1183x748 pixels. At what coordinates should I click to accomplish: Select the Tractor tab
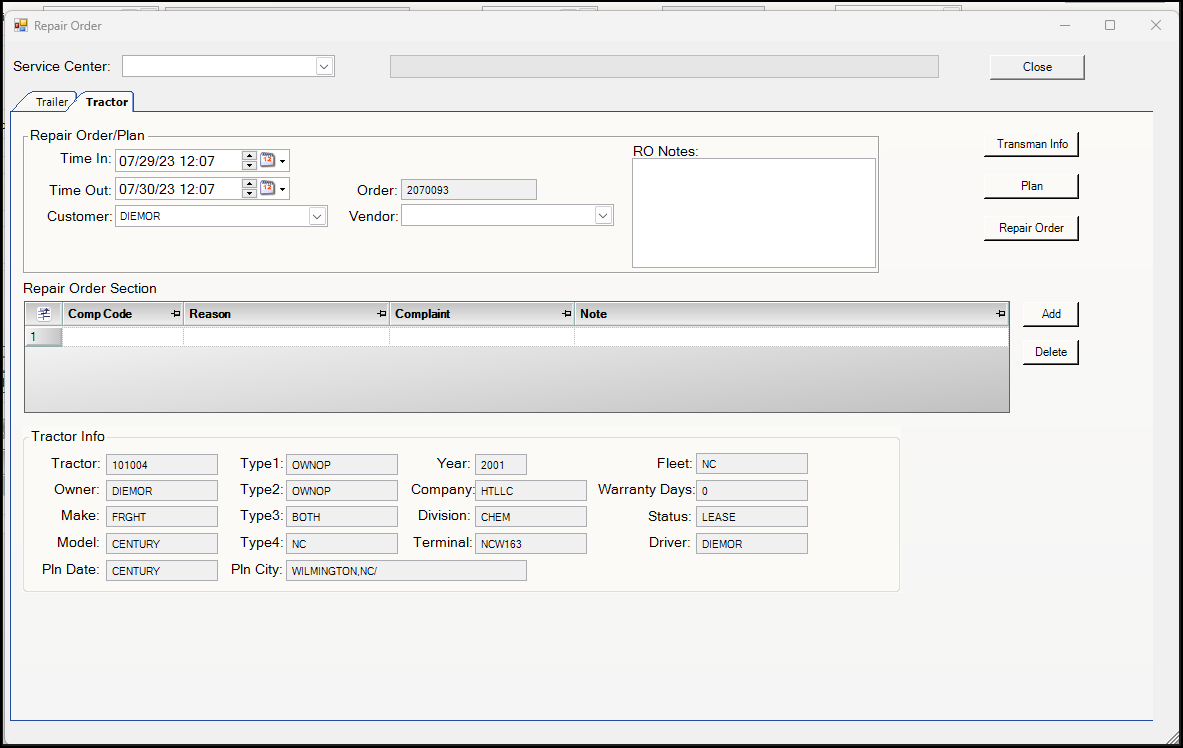106,102
